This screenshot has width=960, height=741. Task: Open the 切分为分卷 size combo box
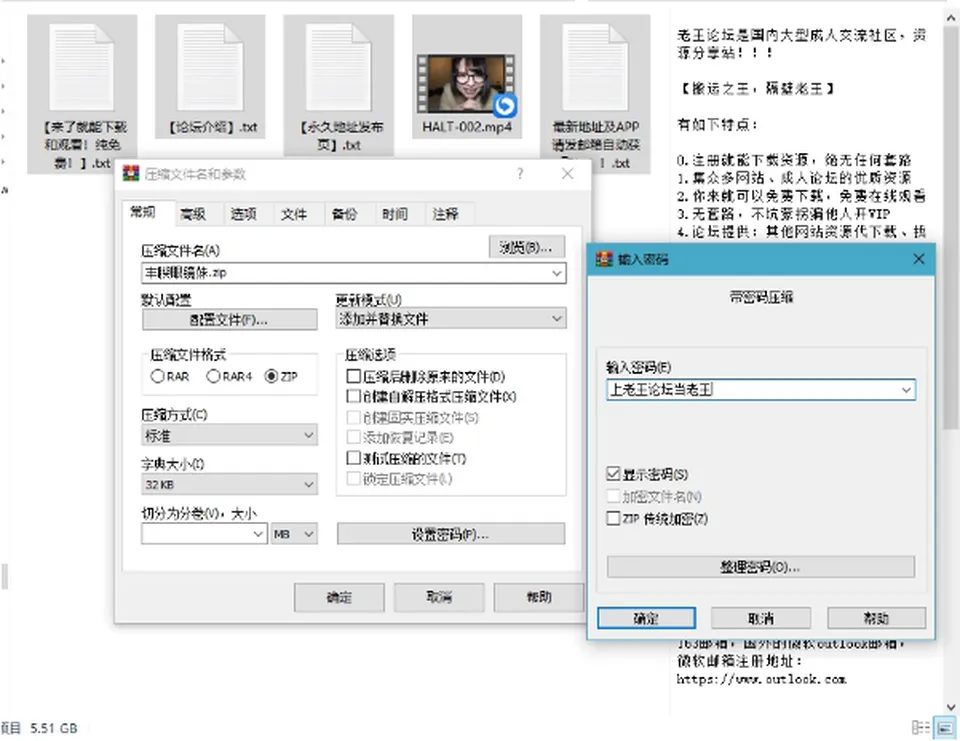pos(204,534)
